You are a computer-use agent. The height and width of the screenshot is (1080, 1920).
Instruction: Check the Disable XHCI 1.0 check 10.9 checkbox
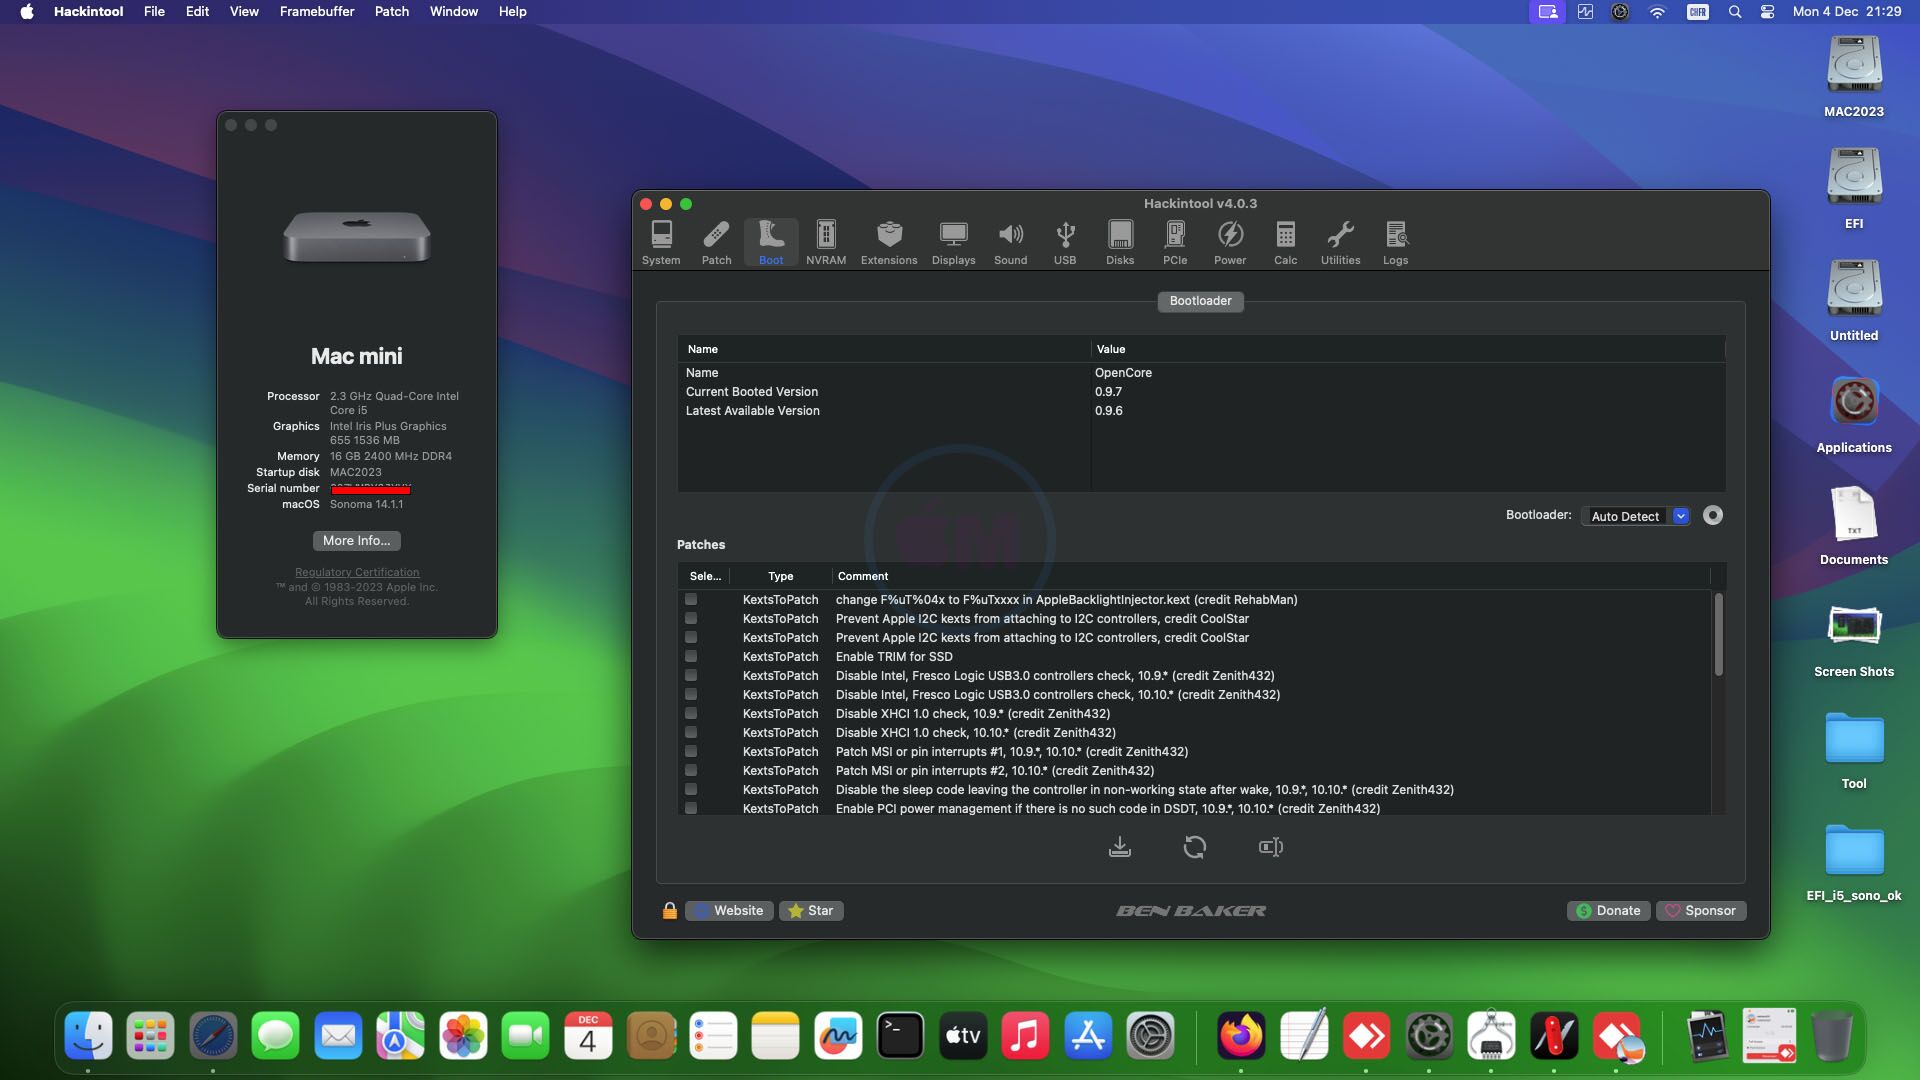[x=691, y=714]
